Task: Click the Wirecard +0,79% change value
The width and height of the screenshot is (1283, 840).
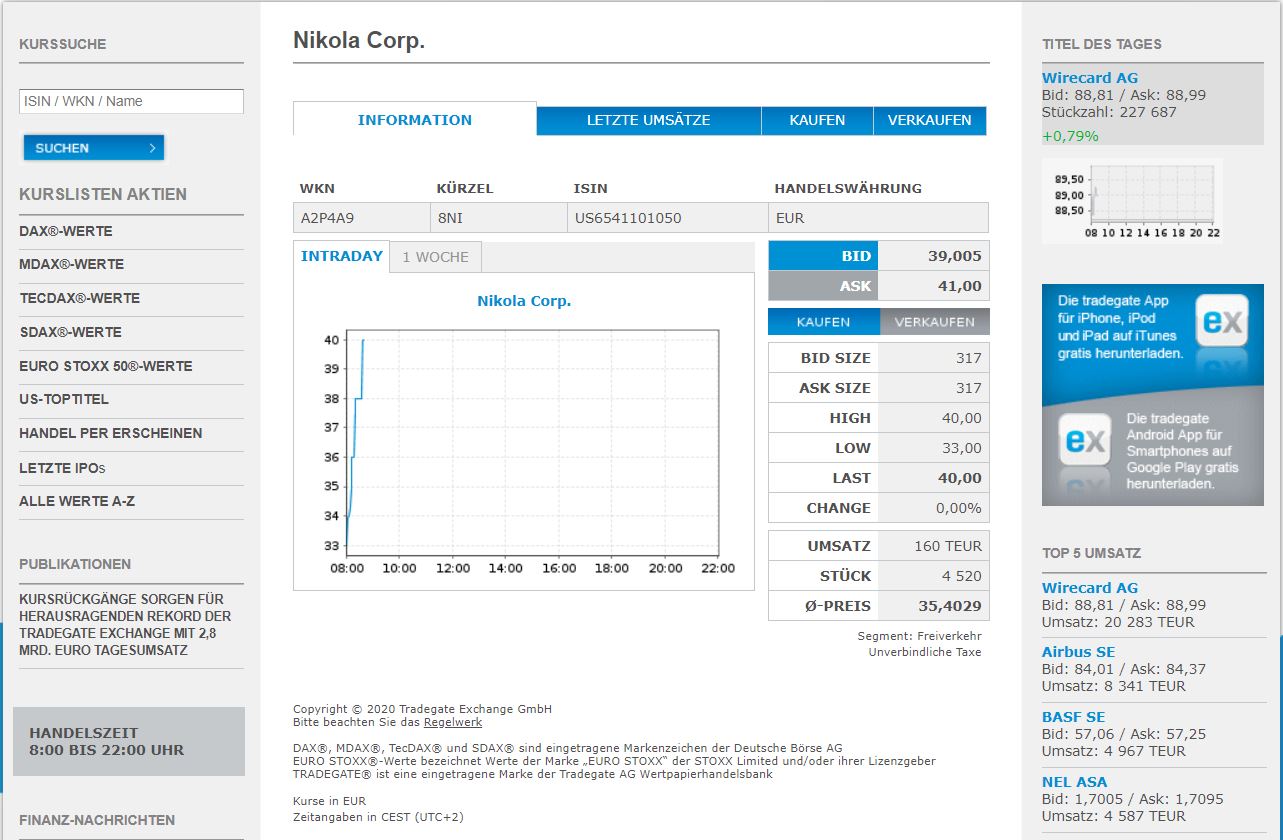Action: pyautogui.click(x=1070, y=136)
